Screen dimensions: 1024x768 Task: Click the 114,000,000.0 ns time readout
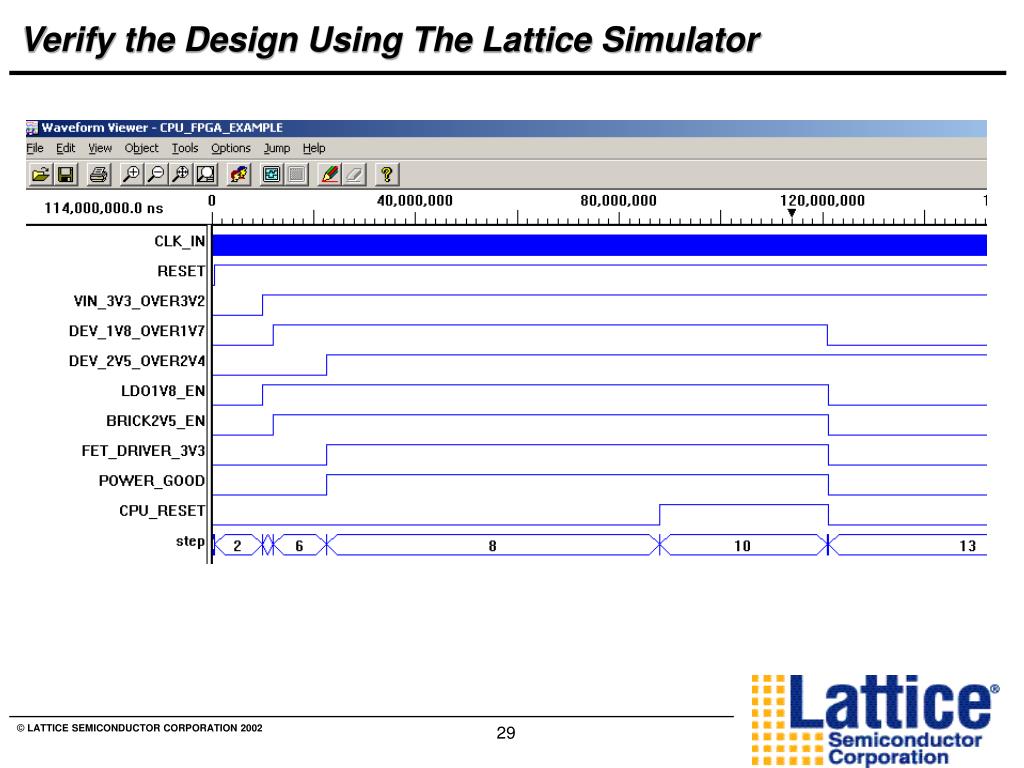[x=104, y=208]
